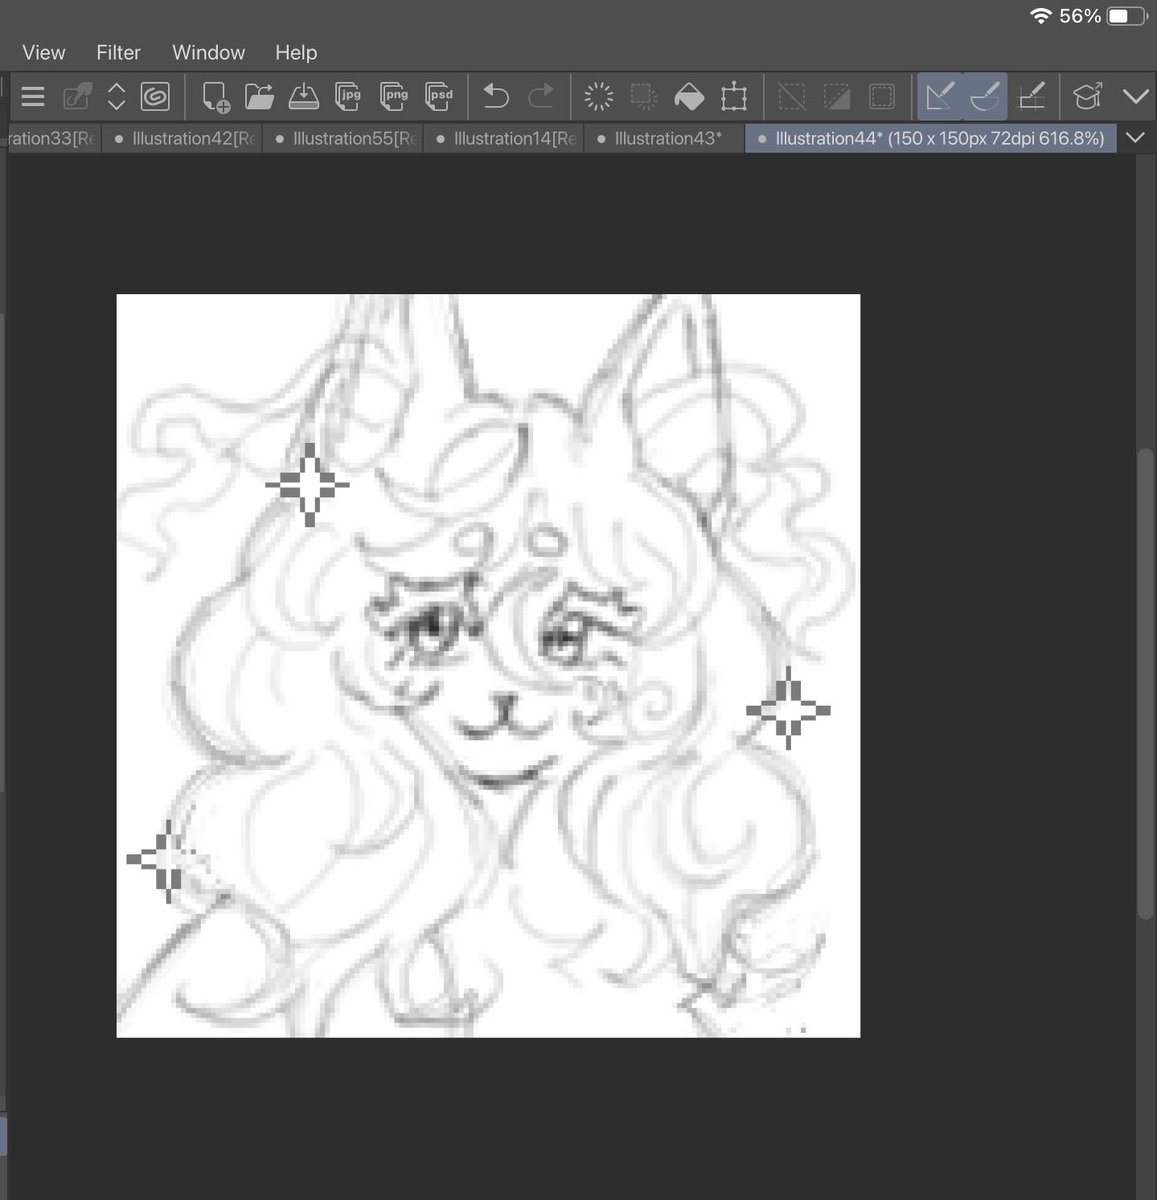Select the Illustration44 canvas tab
Screen dimensions: 1157x1200
point(931,138)
